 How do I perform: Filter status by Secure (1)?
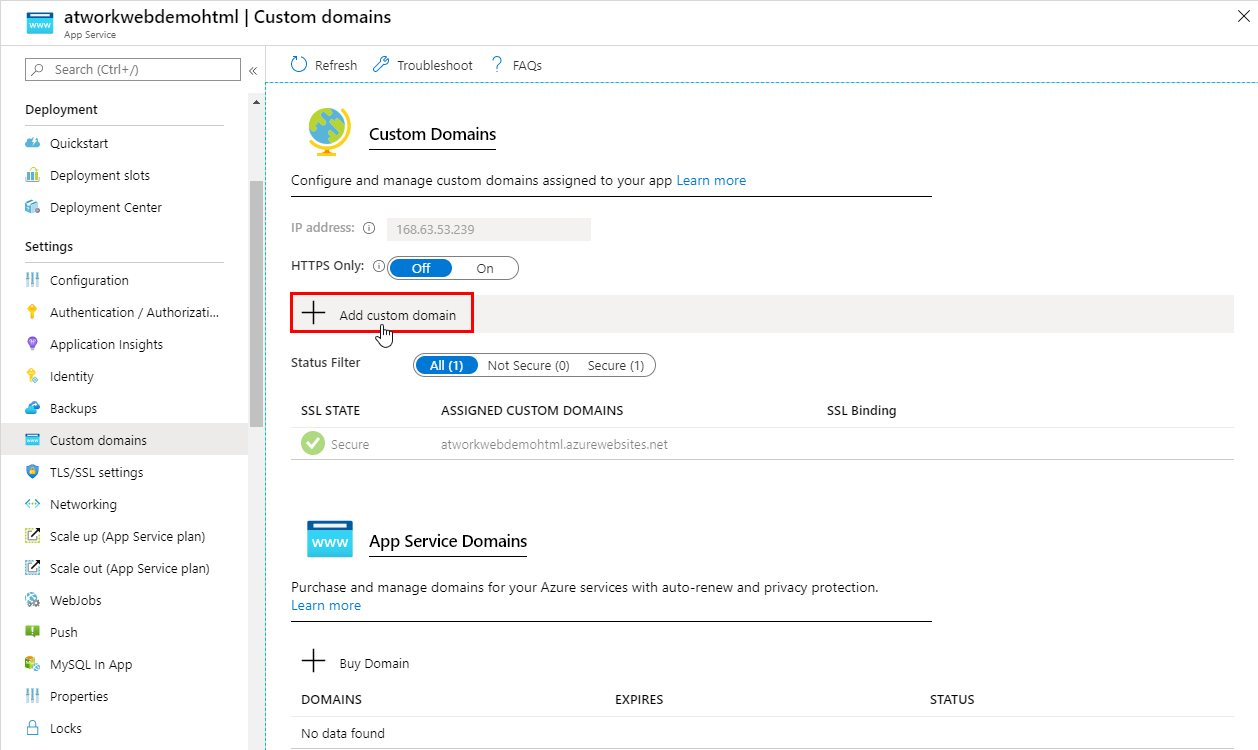click(x=616, y=366)
